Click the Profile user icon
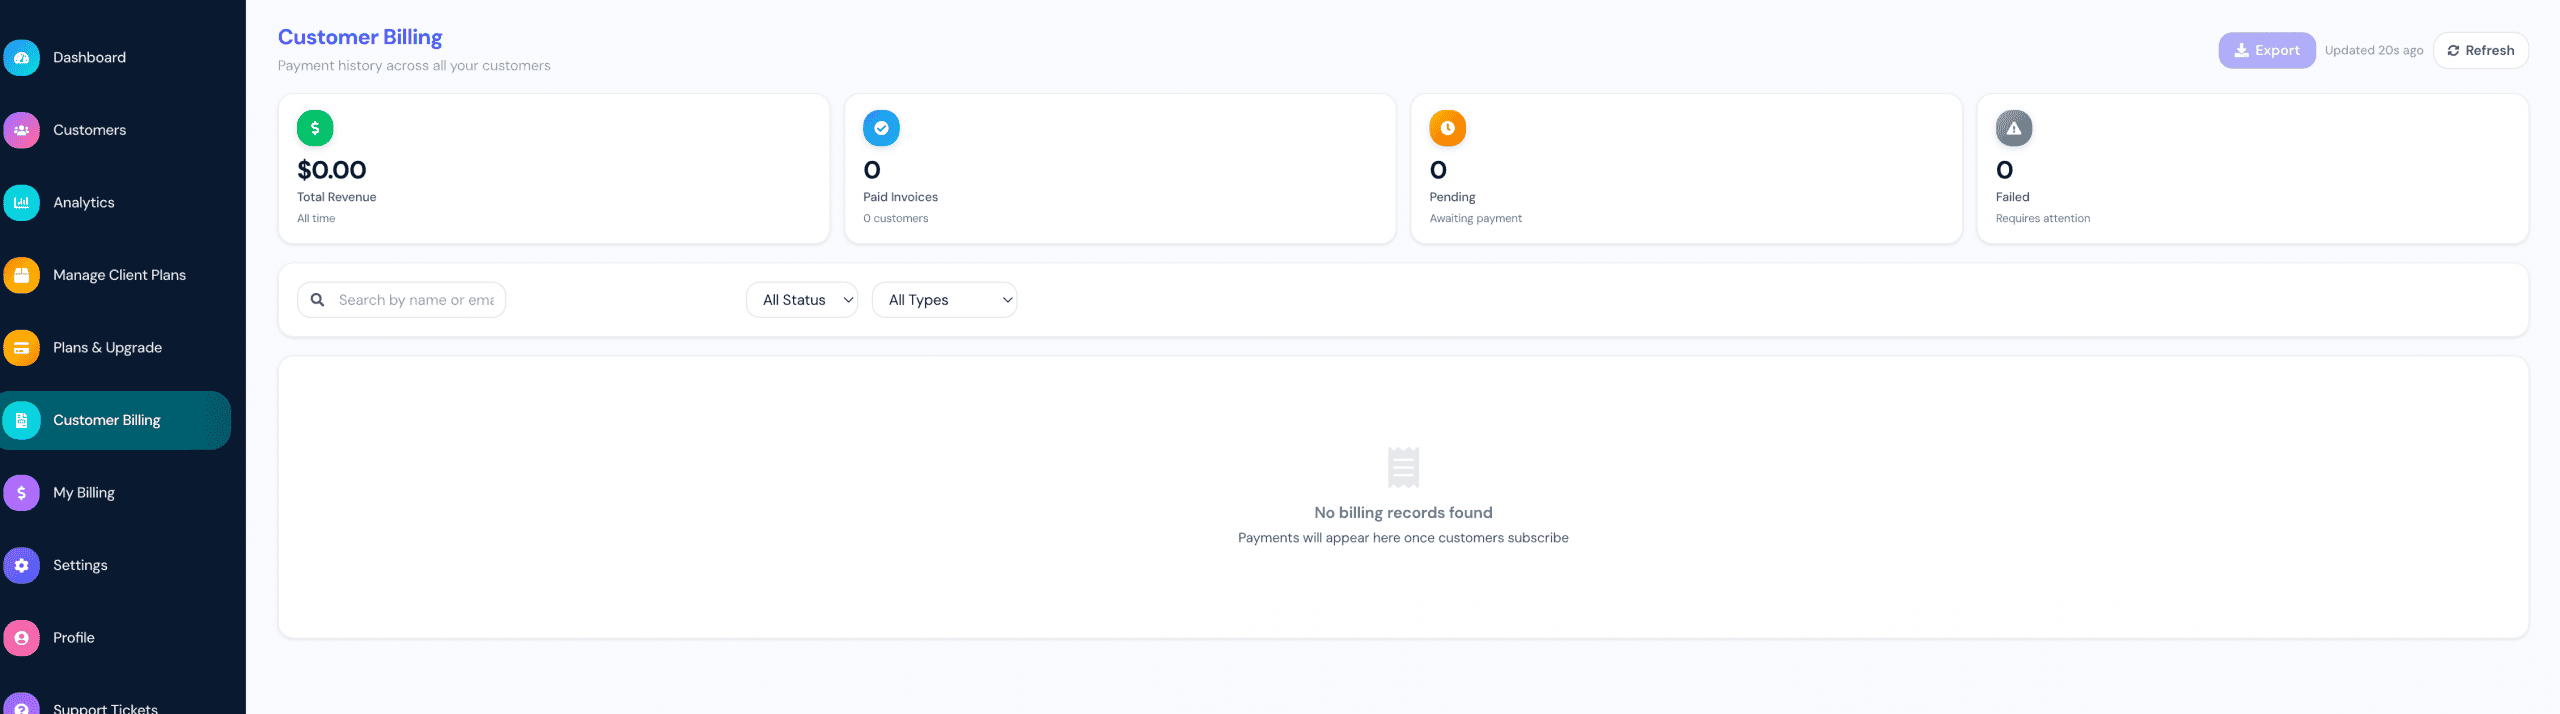The height and width of the screenshot is (714, 2560). coord(21,638)
